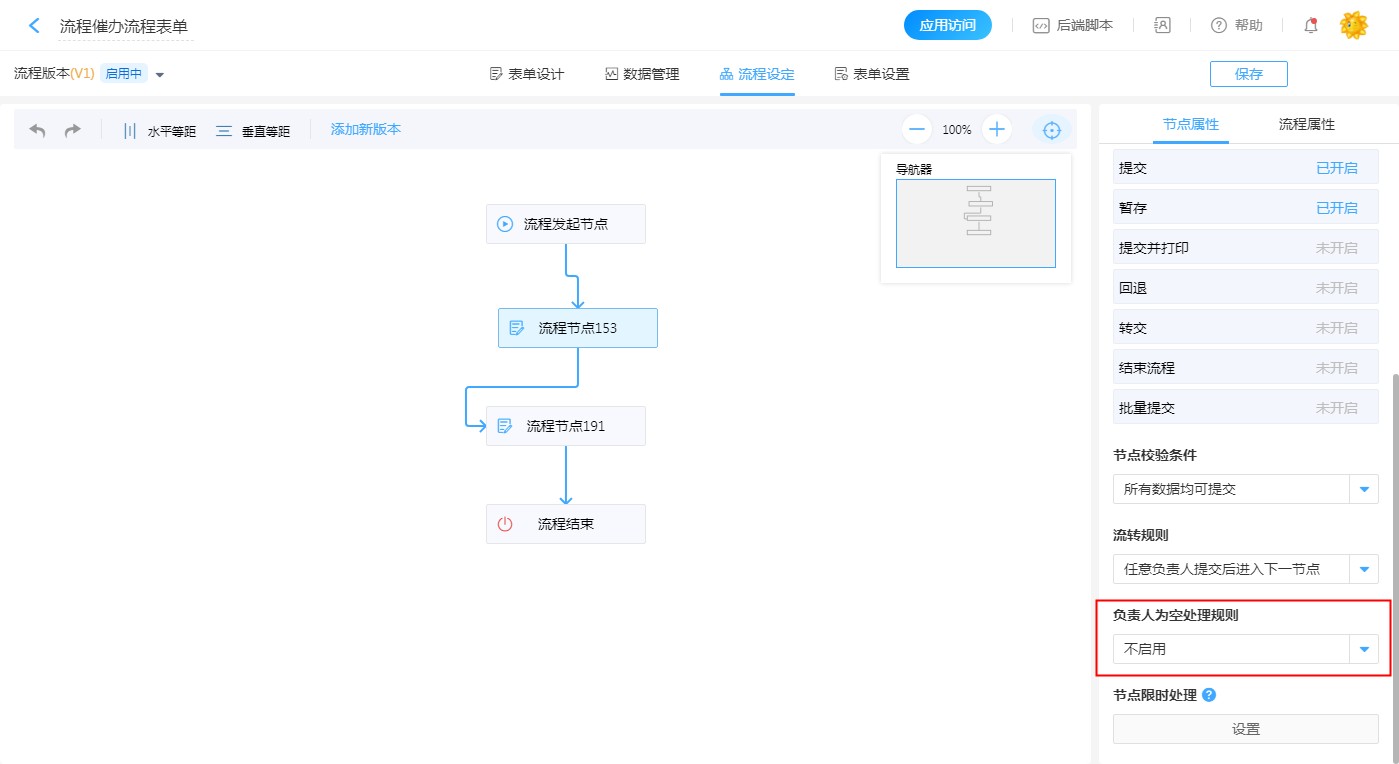This screenshot has height=764, width=1399.
Task: Select the 流程节点191 node
Action: 566,426
